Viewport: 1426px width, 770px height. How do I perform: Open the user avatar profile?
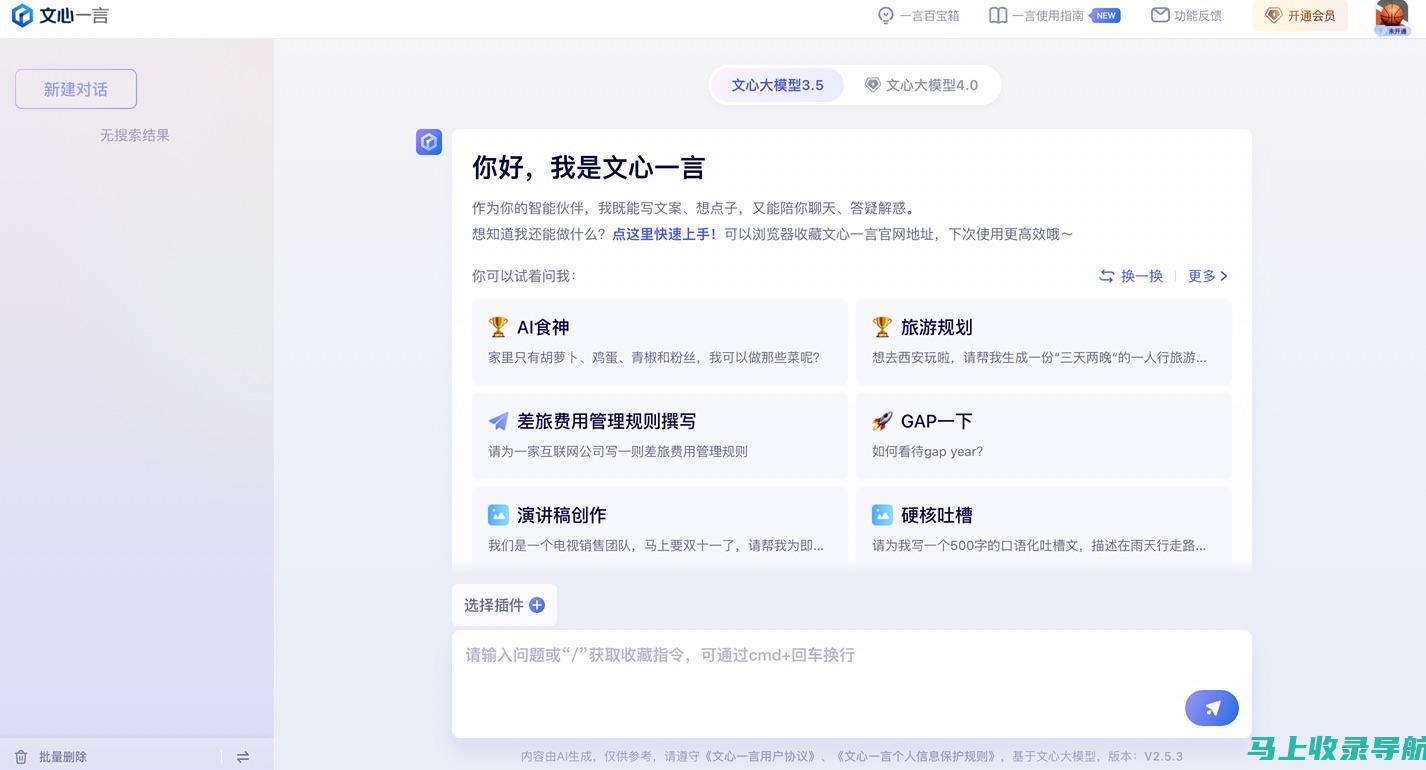click(1391, 17)
